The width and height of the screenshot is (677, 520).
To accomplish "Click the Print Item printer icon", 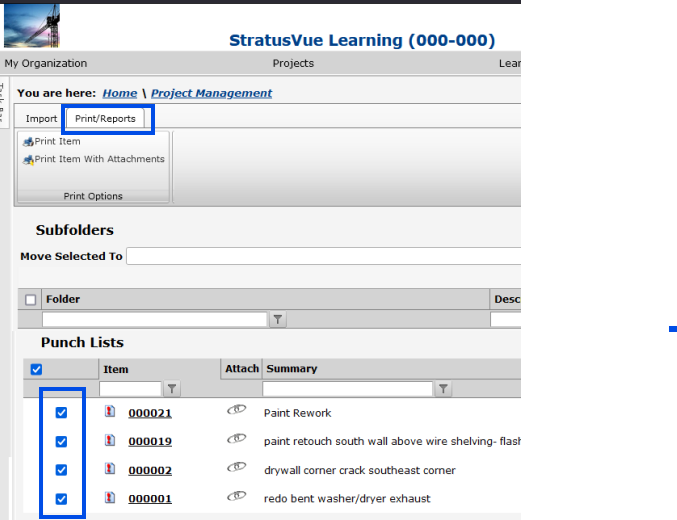I will pyautogui.click(x=28, y=142).
